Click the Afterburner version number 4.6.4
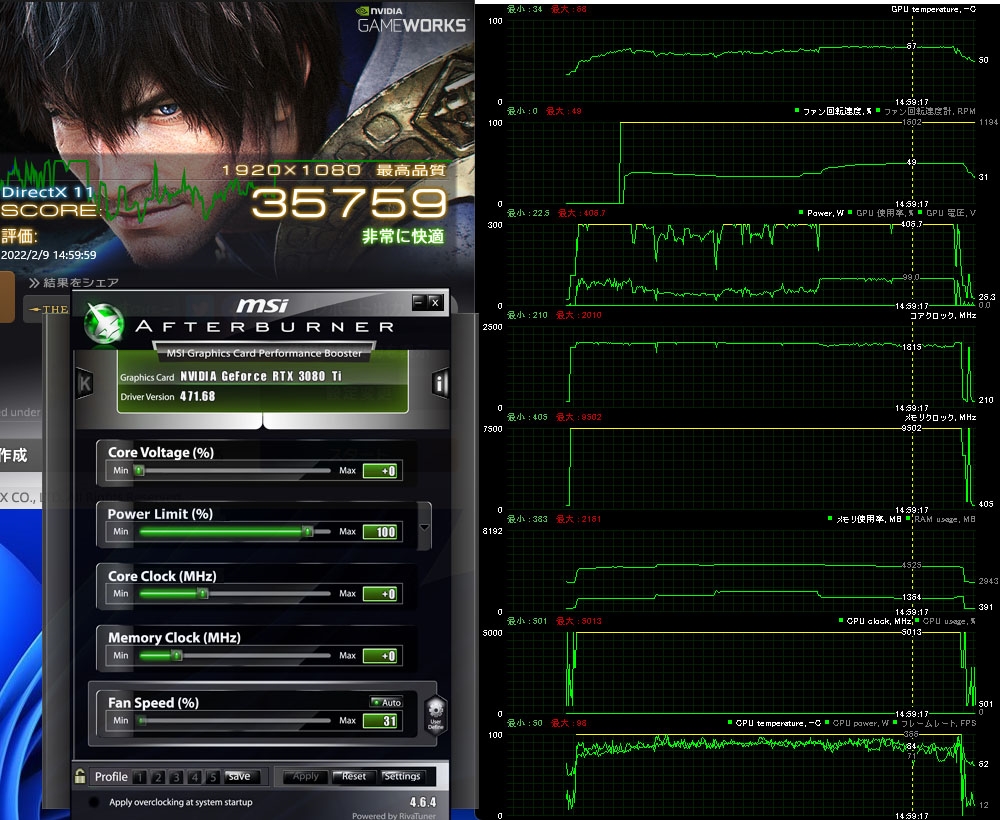Viewport: 1000px width, 820px height. 423,802
